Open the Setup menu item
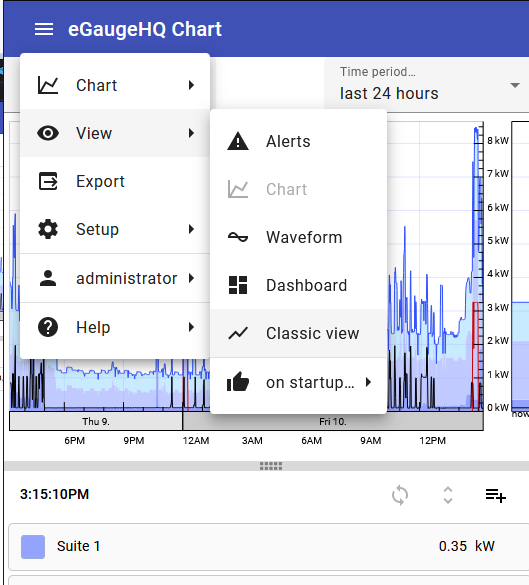This screenshot has height=585, width=529. click(115, 229)
